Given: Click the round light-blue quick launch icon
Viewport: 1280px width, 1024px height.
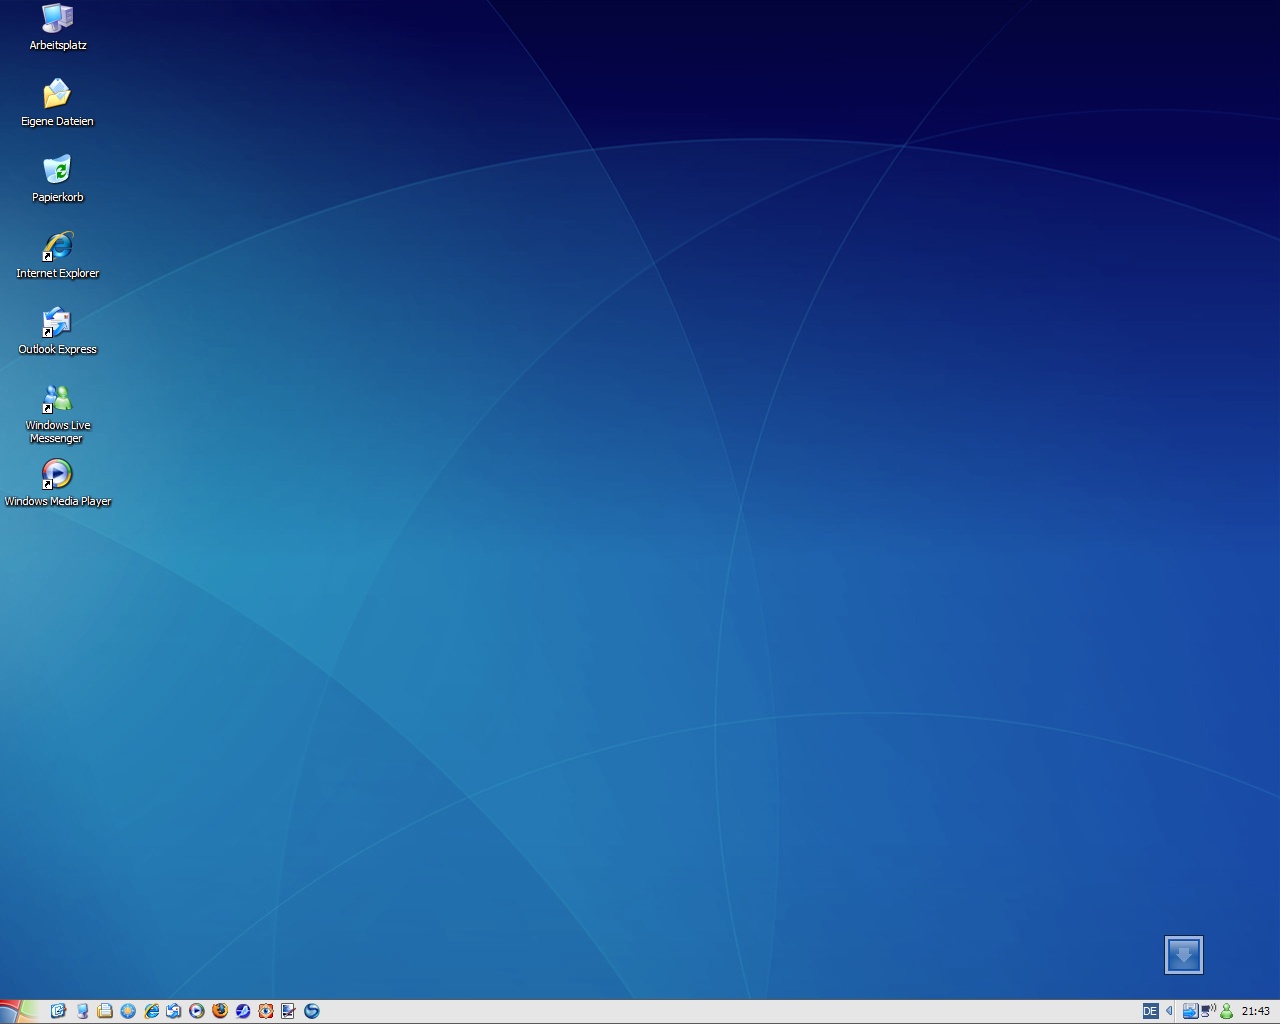Looking at the screenshot, I should pos(128,1011).
